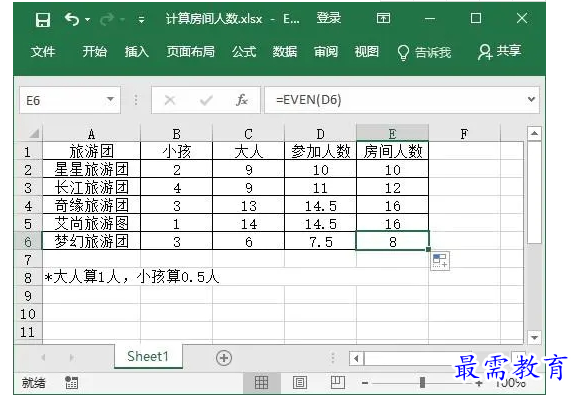This screenshot has width=576, height=399.
Task: Open the 数据 tab
Action: point(285,51)
